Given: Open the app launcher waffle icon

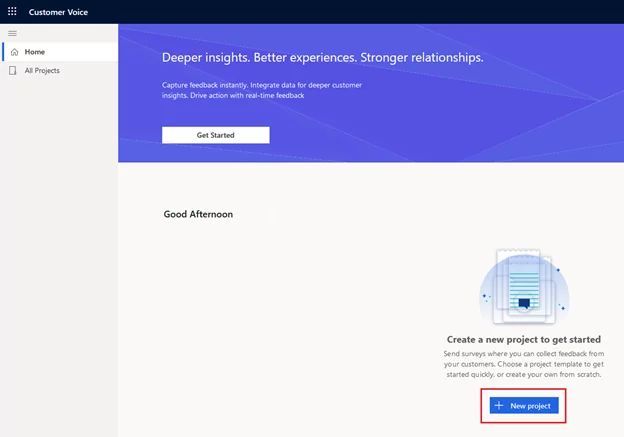Looking at the screenshot, I should [12, 12].
